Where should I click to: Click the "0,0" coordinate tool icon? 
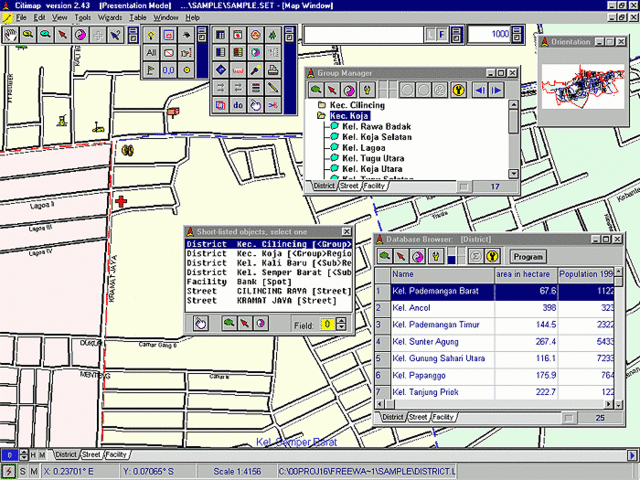point(169,70)
